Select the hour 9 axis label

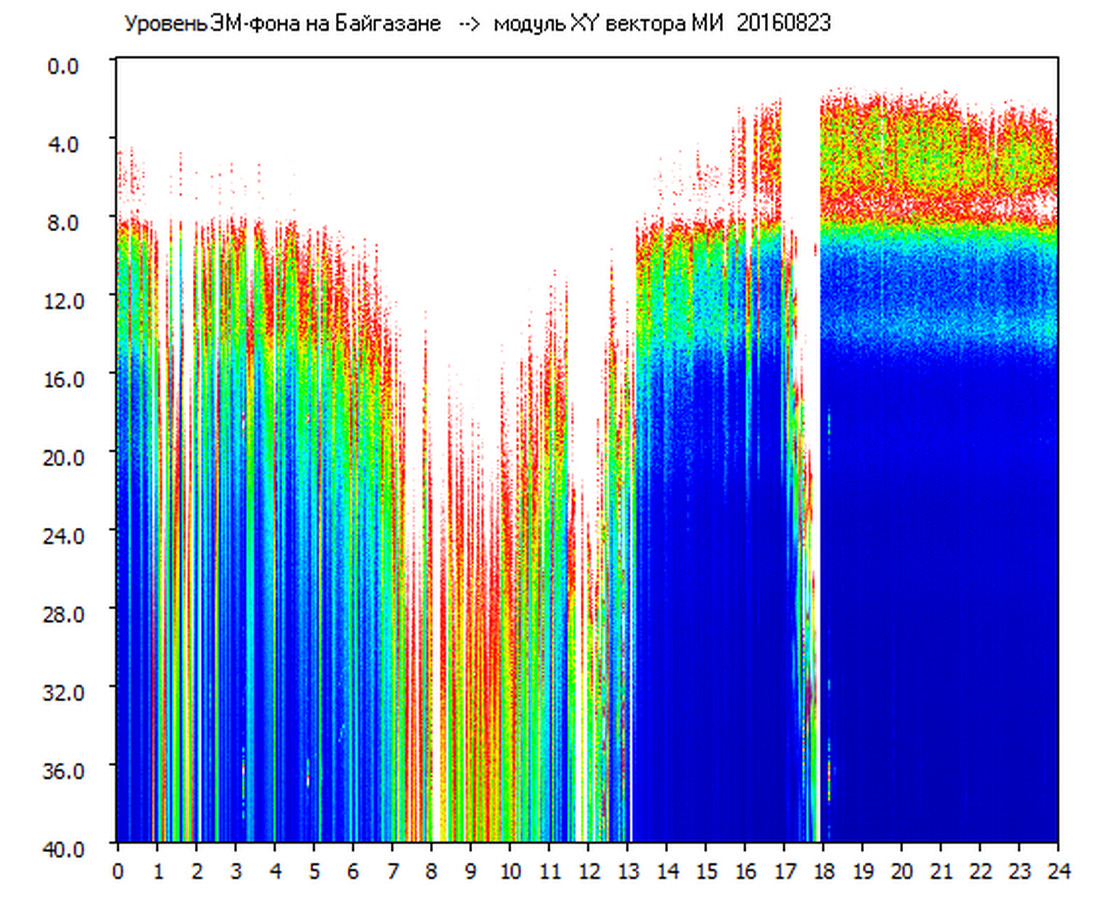point(470,870)
